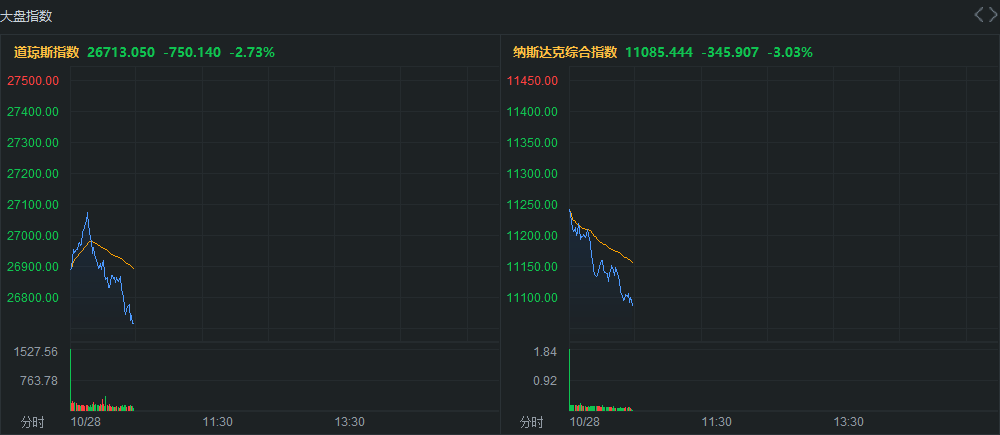
Task: Select the Dow price value 26713.050
Action: point(121,52)
